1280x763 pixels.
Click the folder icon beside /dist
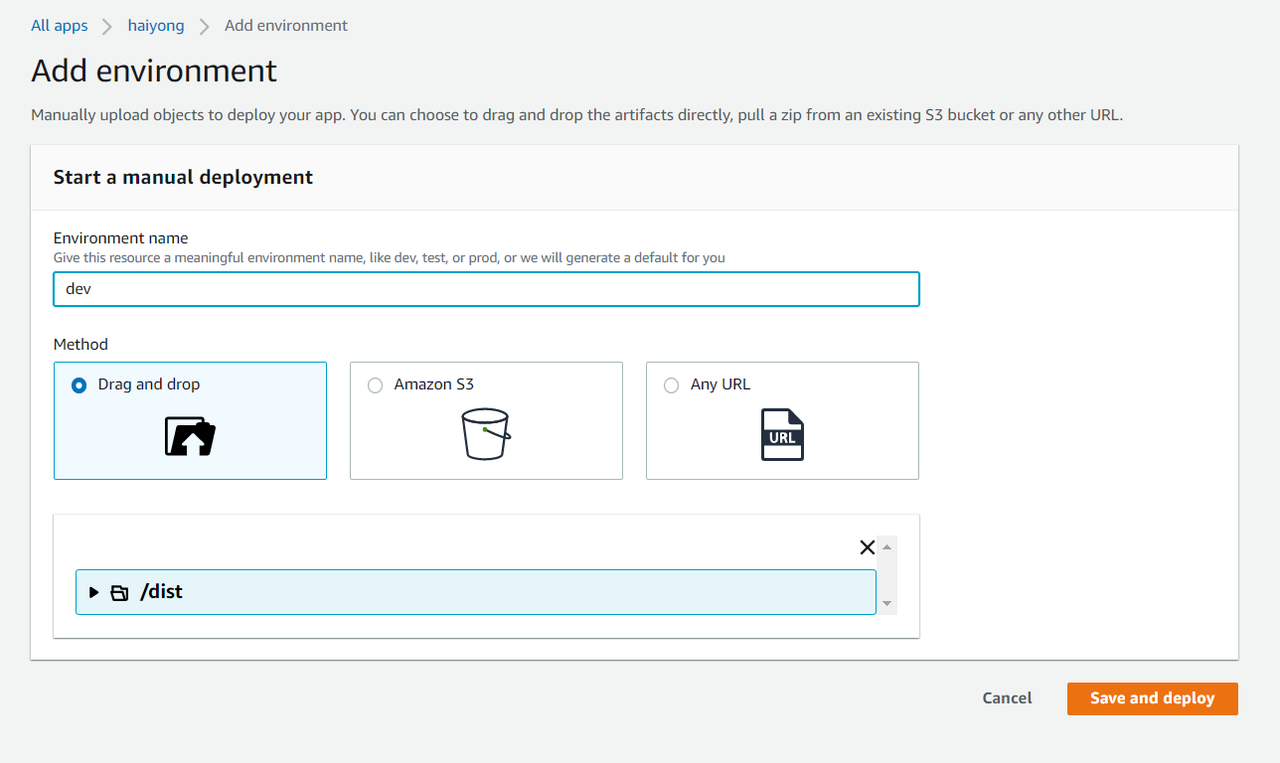click(x=120, y=592)
